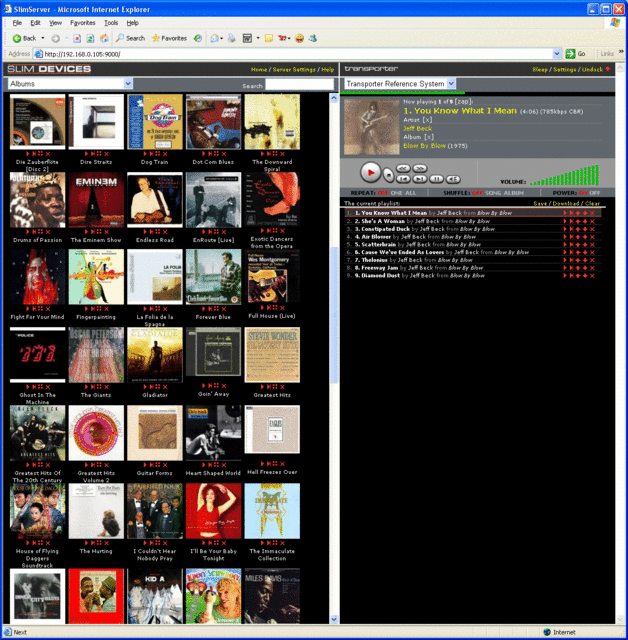The image size is (628, 640).
Task: Turn player Power OFF
Action: click(x=595, y=193)
